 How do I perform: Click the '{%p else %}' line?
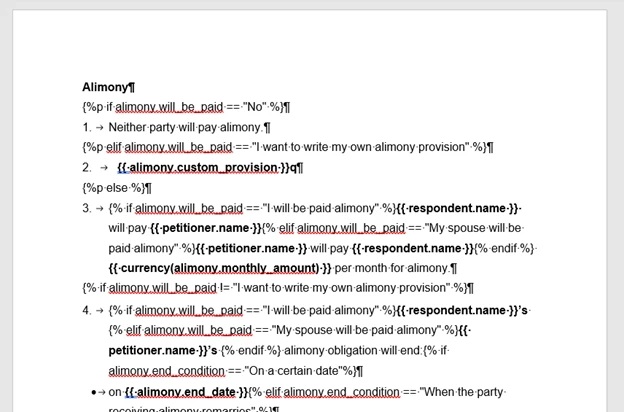coord(115,187)
